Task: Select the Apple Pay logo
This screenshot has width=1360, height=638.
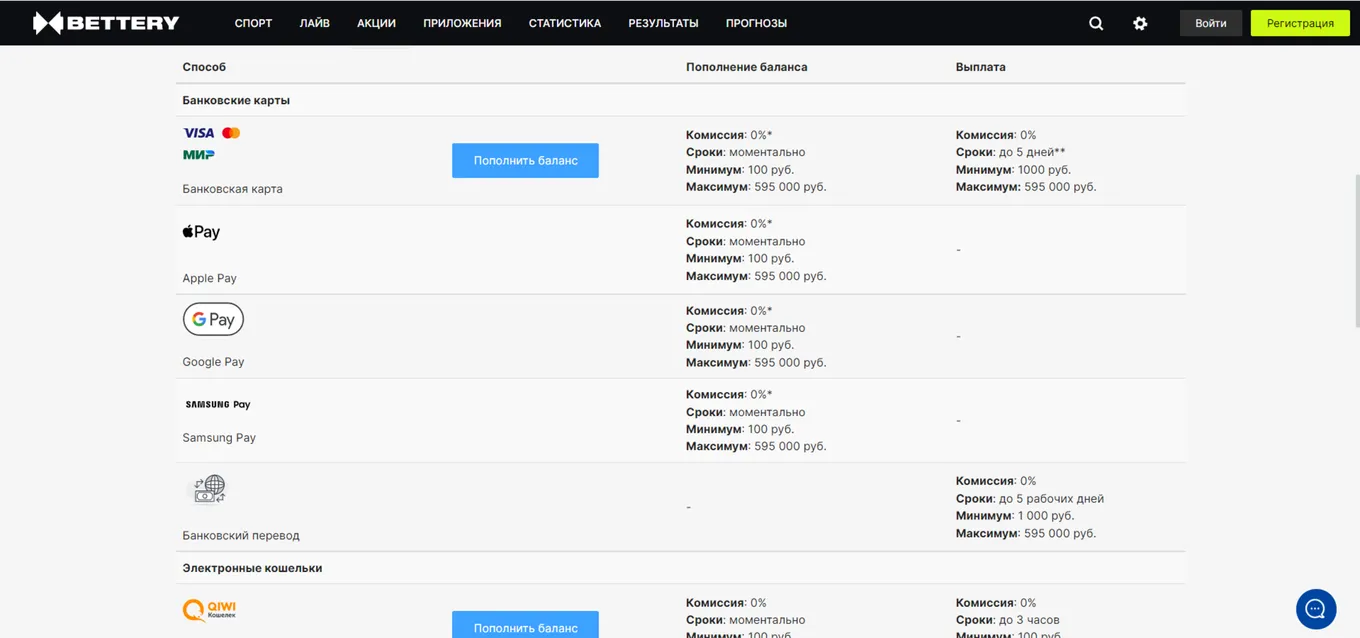Action: point(201,232)
